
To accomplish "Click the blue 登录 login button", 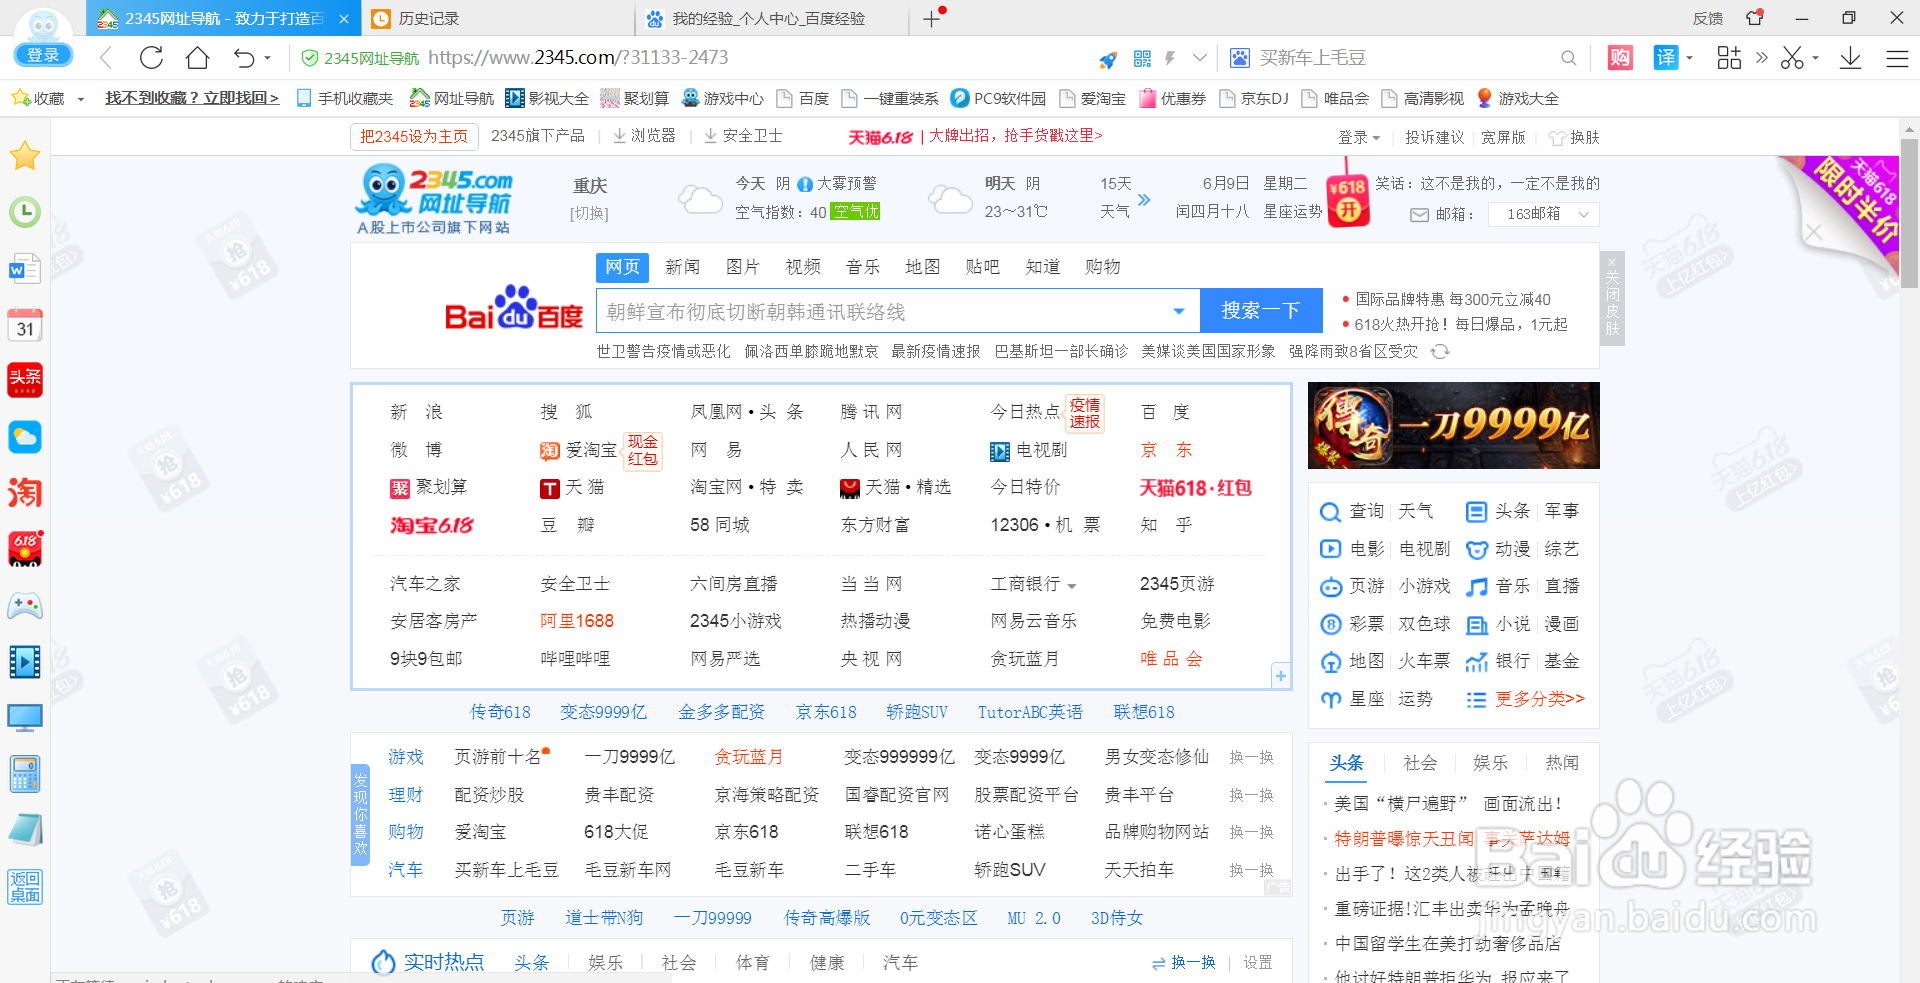I will (43, 55).
